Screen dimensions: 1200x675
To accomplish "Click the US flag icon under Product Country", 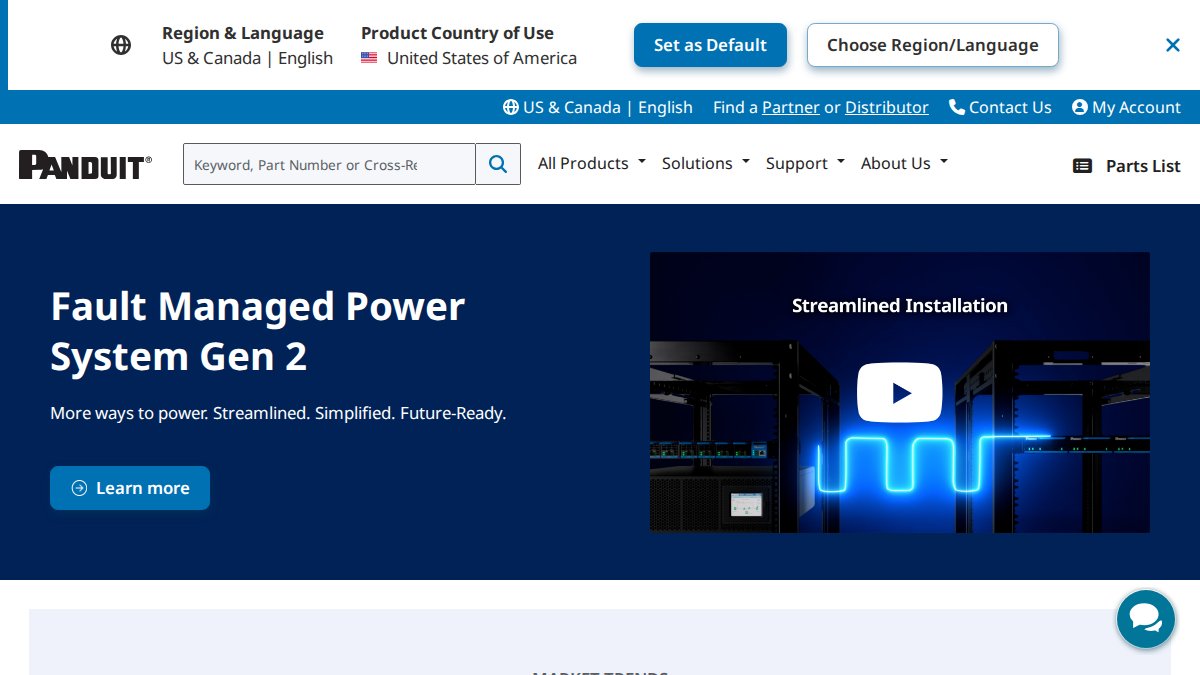I will click(x=369, y=58).
